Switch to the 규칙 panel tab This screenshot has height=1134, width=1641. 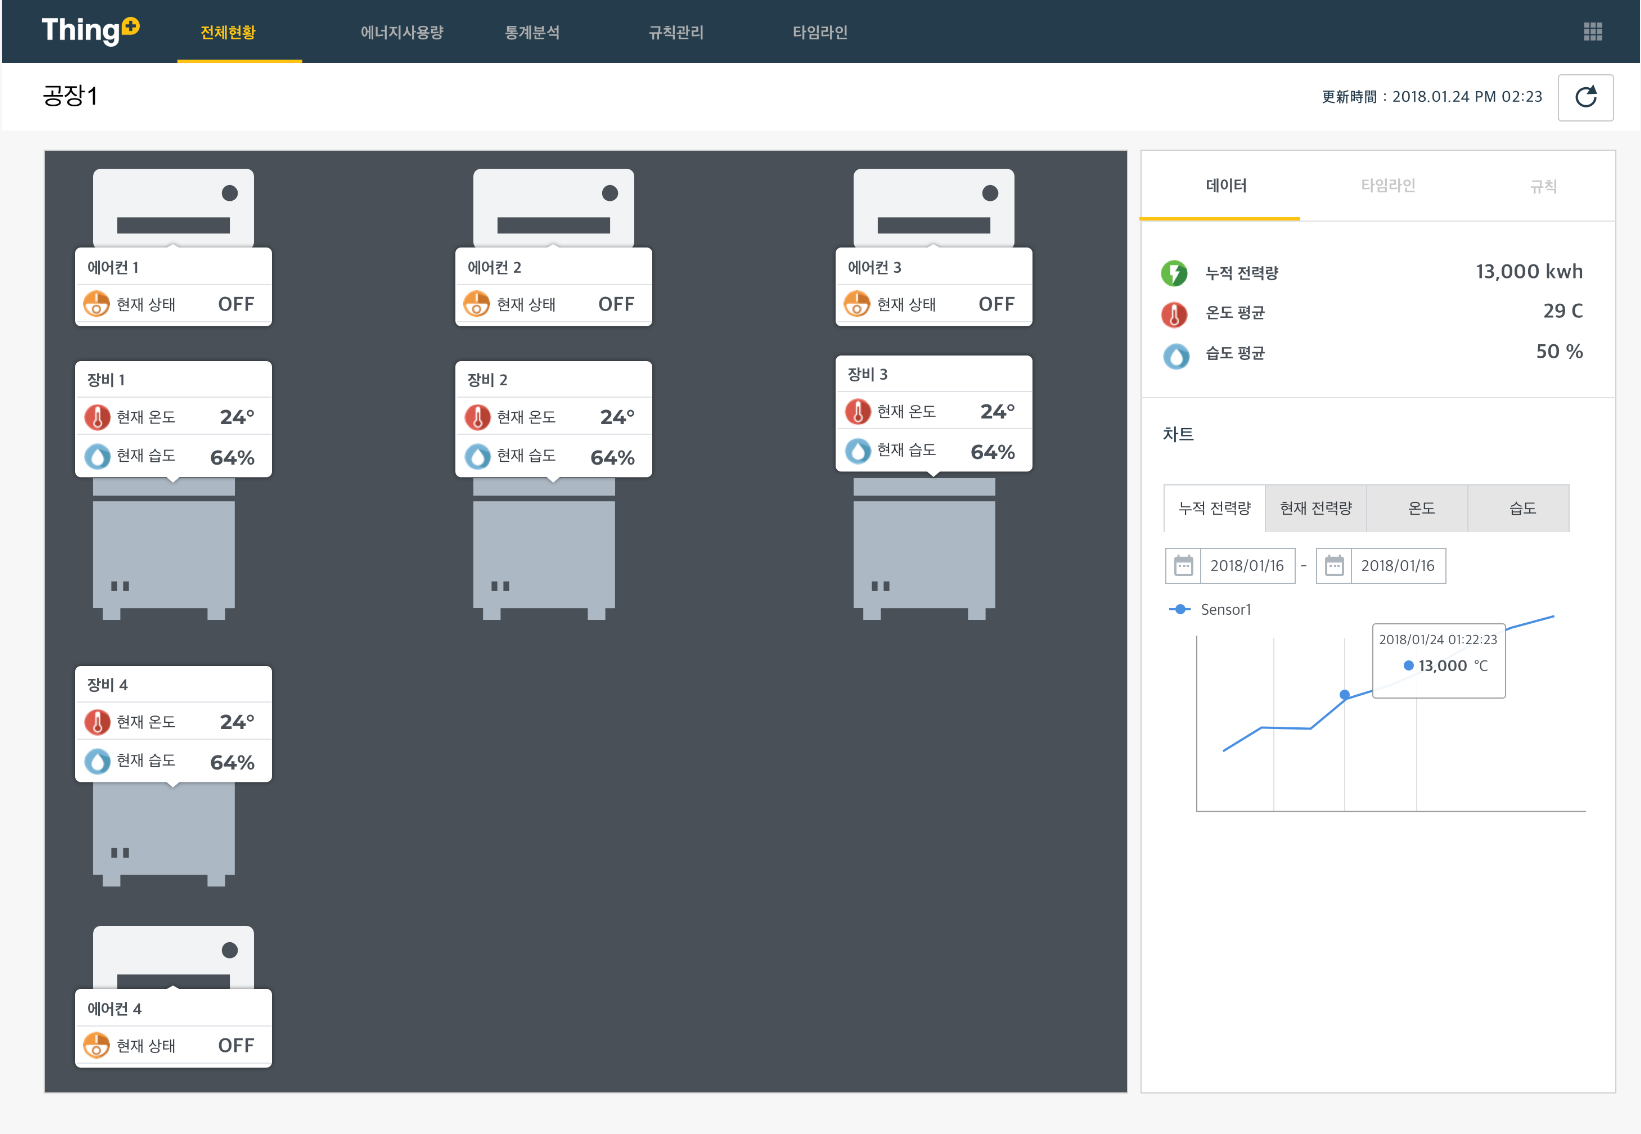(1543, 186)
